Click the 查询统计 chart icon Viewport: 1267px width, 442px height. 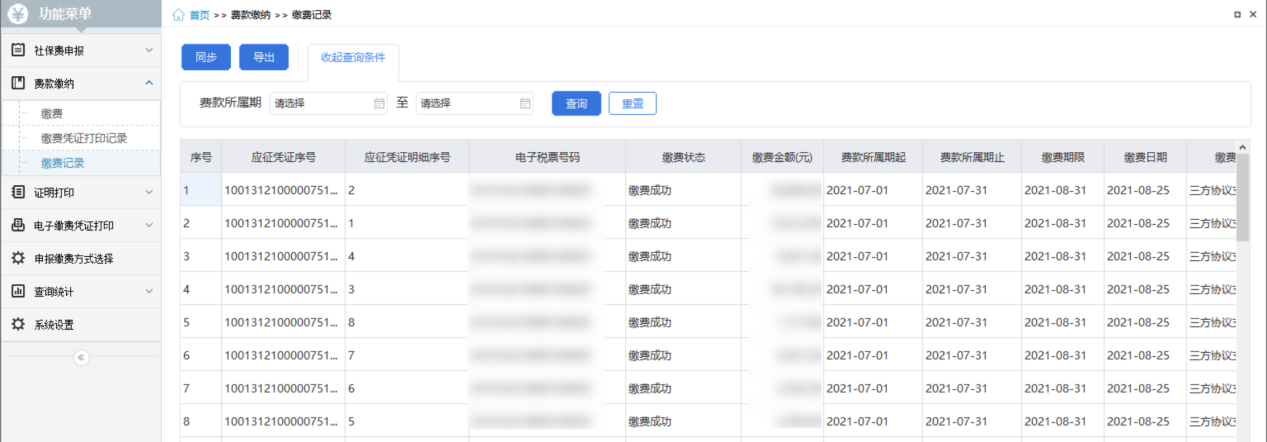(18, 292)
